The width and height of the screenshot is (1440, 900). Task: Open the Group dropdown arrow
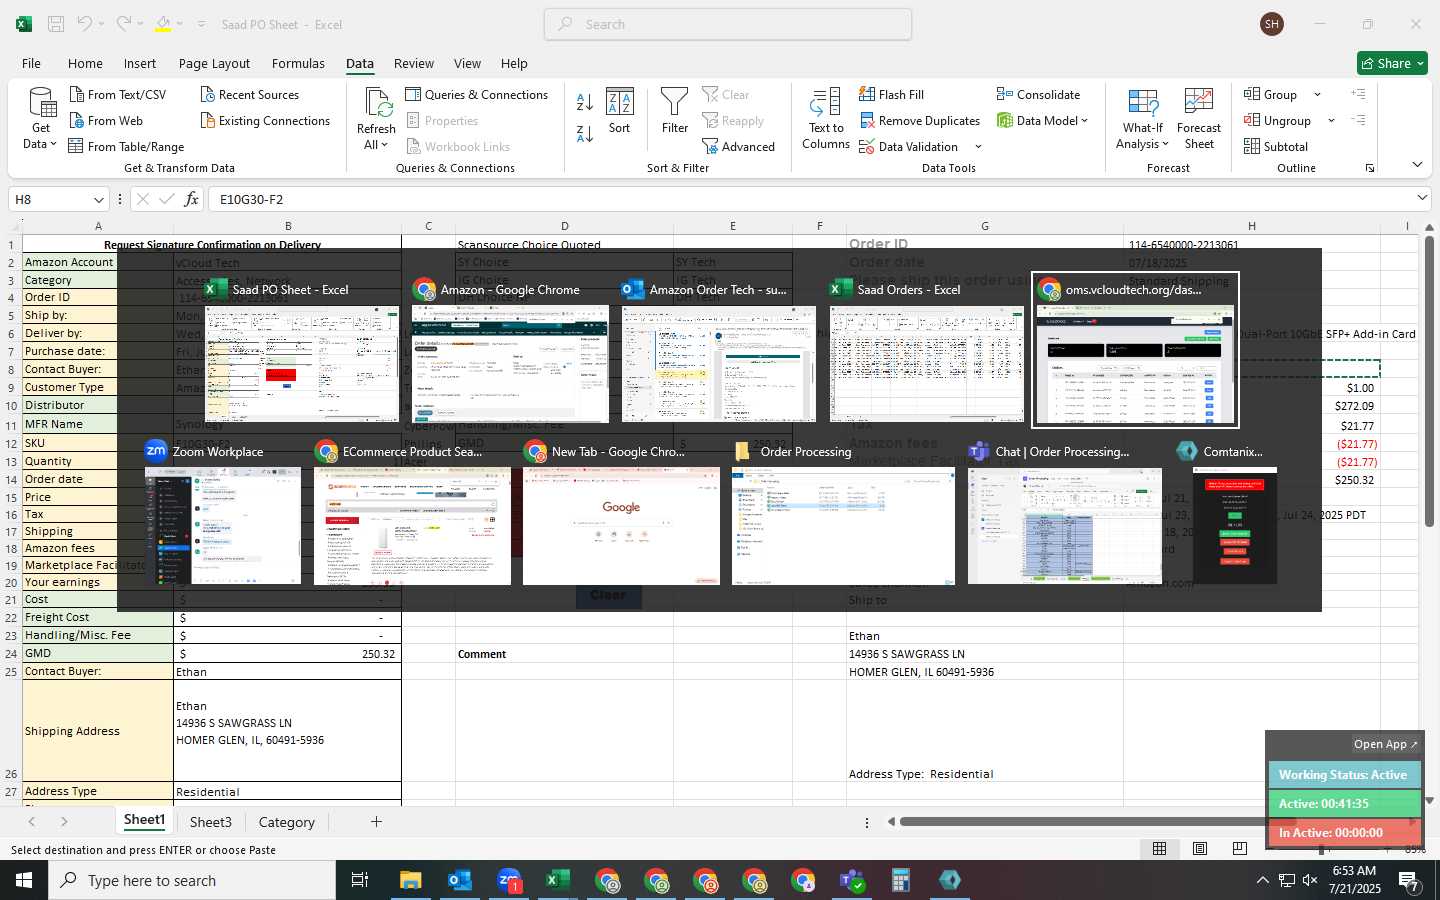[x=1317, y=94]
